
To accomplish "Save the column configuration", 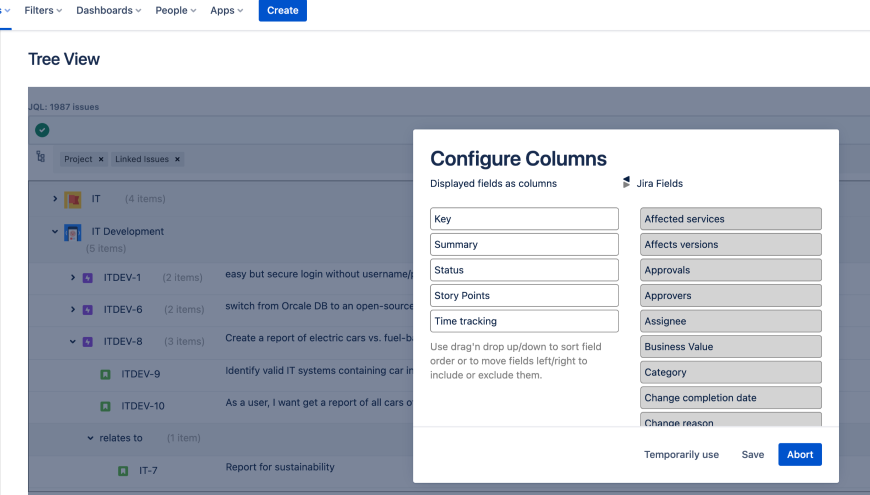I will pyautogui.click(x=753, y=454).
